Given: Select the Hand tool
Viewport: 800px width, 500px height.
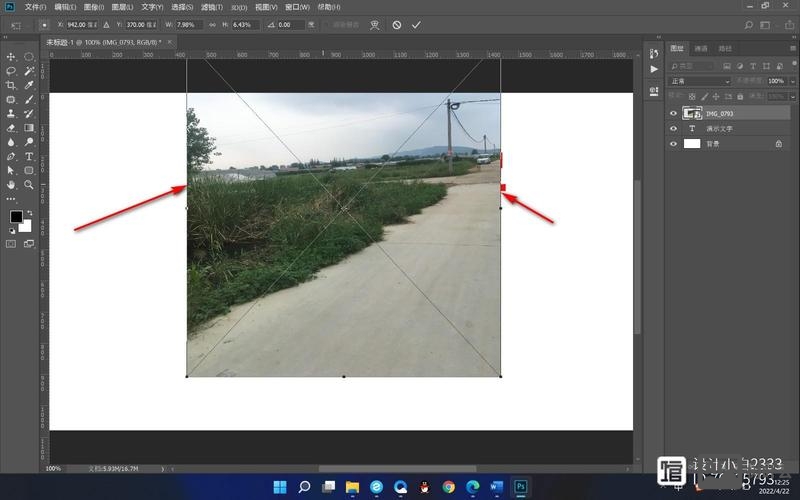Looking at the screenshot, I should (x=11, y=185).
